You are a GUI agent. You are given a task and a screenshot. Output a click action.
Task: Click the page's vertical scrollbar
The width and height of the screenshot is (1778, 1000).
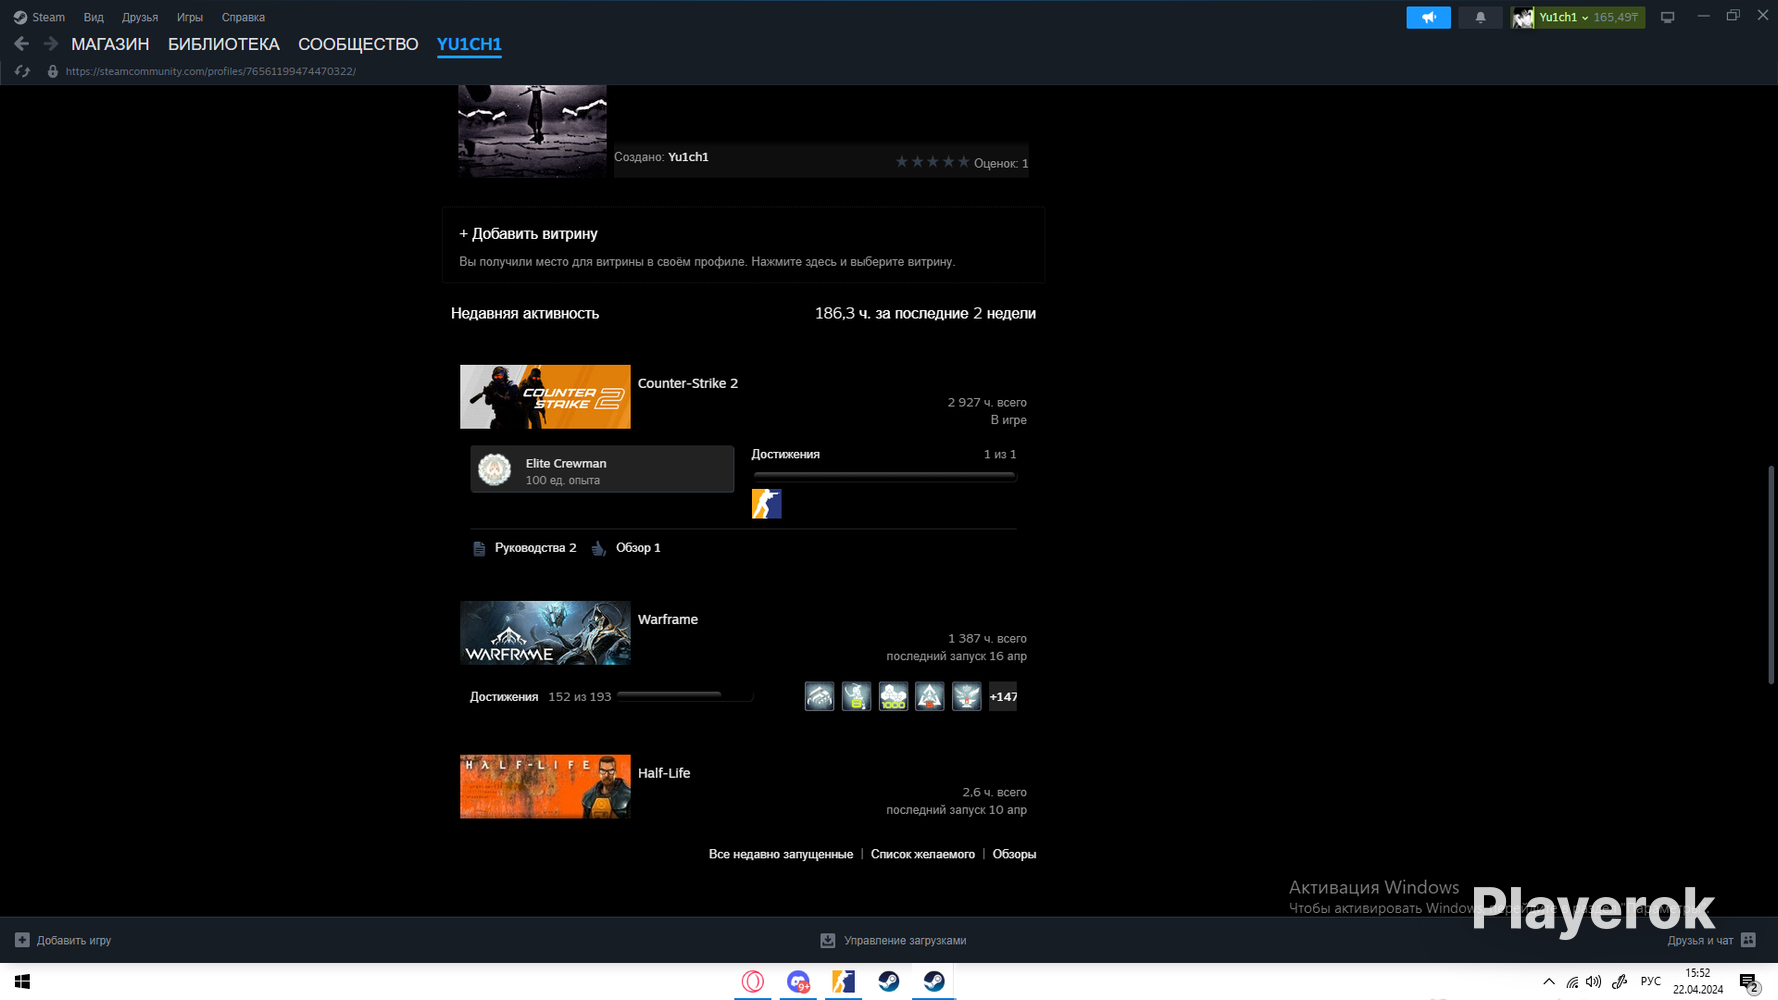(x=1771, y=575)
